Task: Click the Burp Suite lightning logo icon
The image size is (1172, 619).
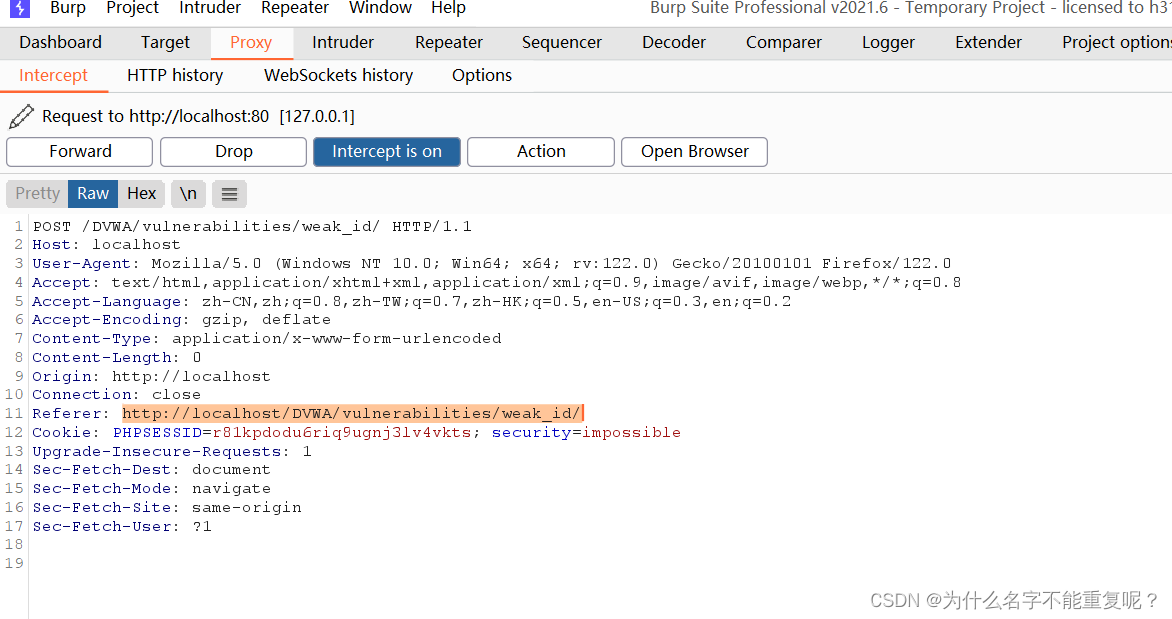Action: coord(19,8)
